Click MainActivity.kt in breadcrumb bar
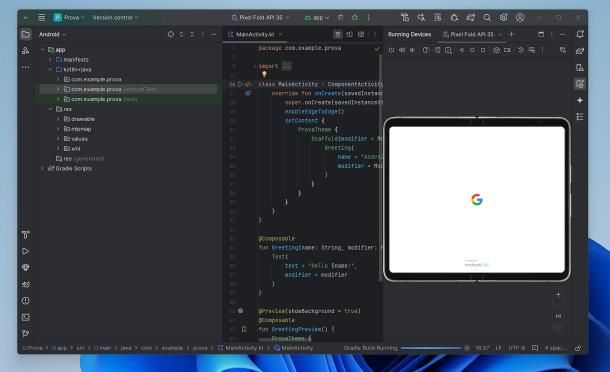610x372 pixels. click(240, 348)
